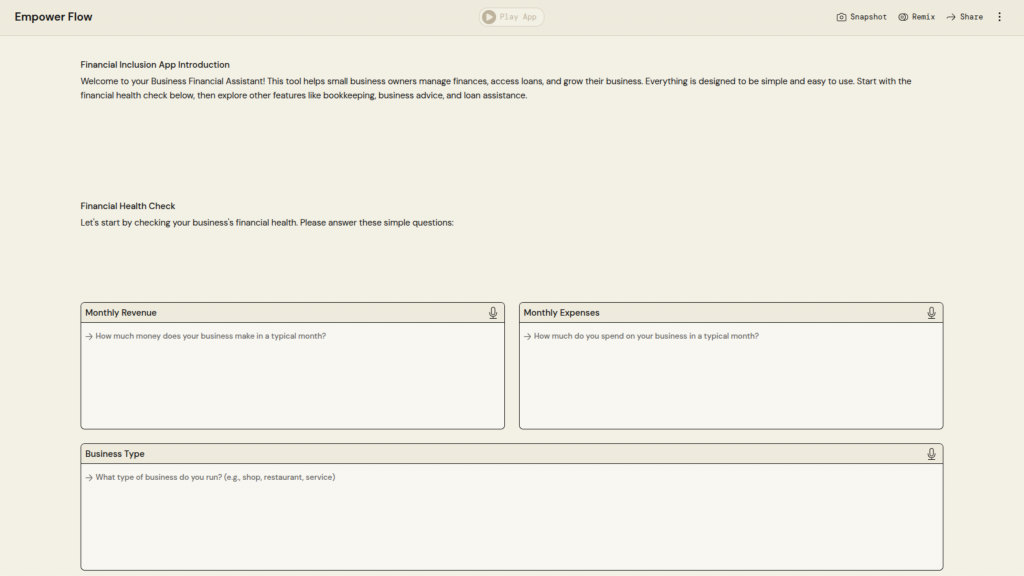Image resolution: width=1024 pixels, height=576 pixels.
Task: Click the Share arrow icon
Action: pyautogui.click(x=951, y=17)
